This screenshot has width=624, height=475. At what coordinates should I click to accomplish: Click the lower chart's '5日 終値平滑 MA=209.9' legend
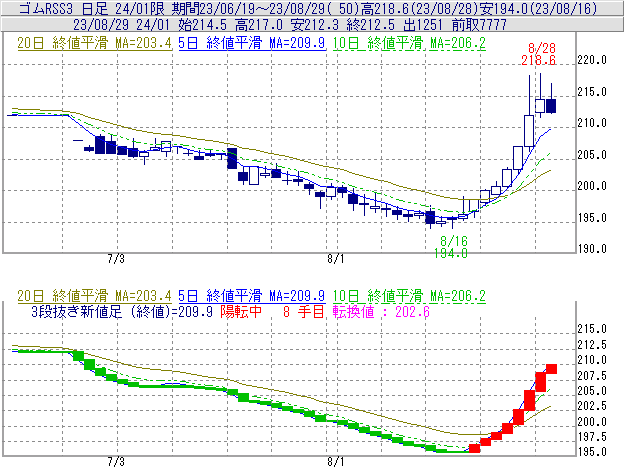252,296
